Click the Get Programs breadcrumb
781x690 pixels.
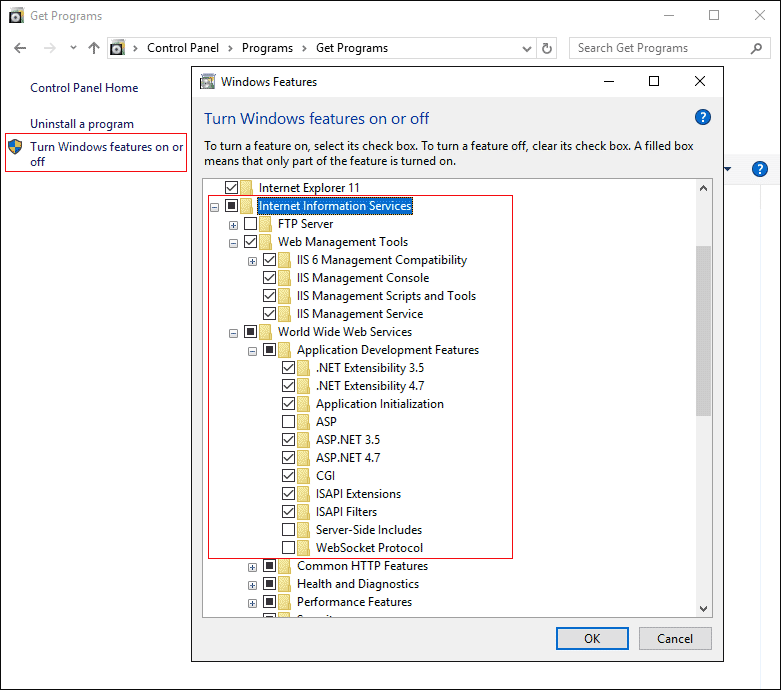(352, 48)
